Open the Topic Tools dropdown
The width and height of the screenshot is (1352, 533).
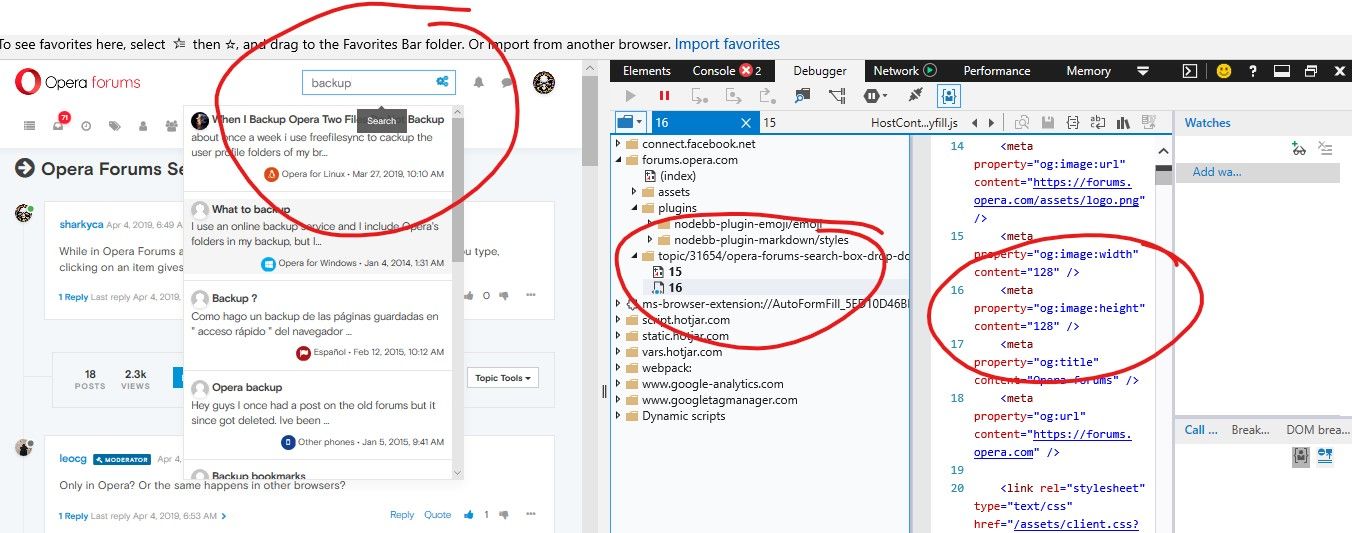(504, 378)
